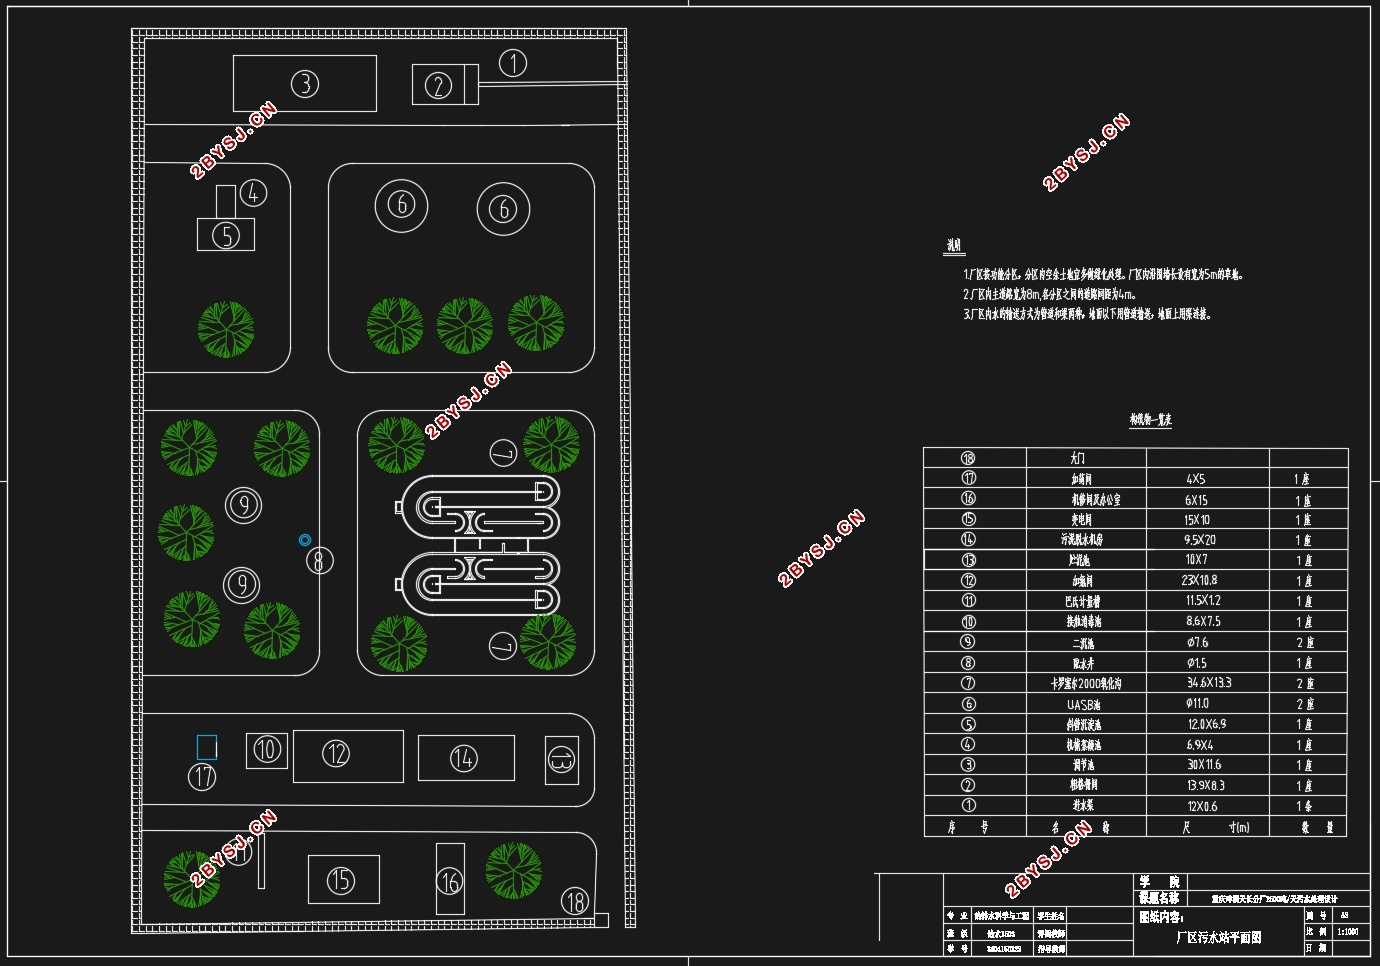
Task: Click the '课题名称' label in title block
Action: tap(1159, 898)
